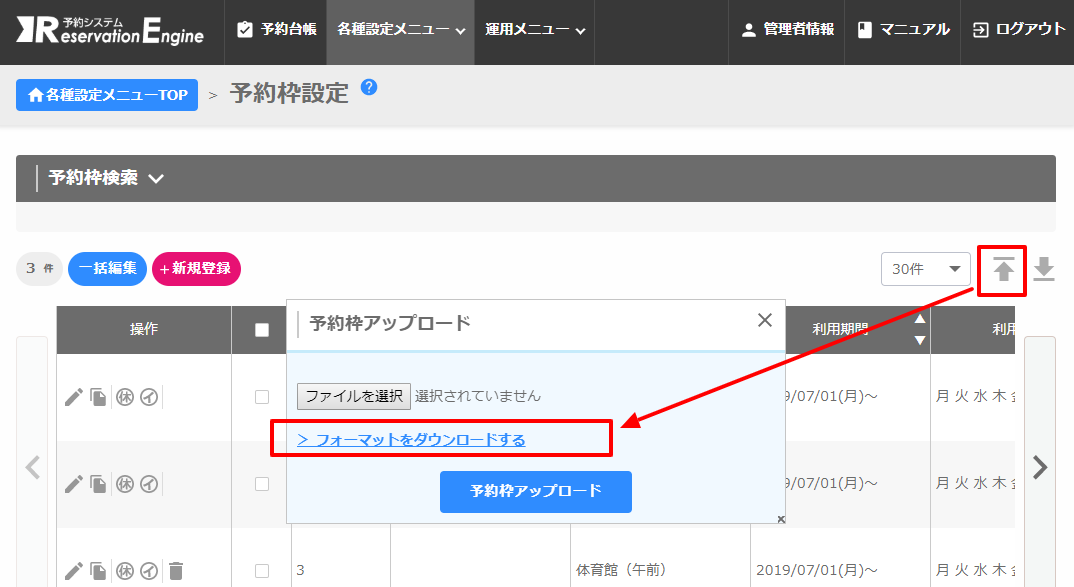Click the イ circle icon in the 体育館（午前） row
The height and width of the screenshot is (587, 1074).
[149, 571]
